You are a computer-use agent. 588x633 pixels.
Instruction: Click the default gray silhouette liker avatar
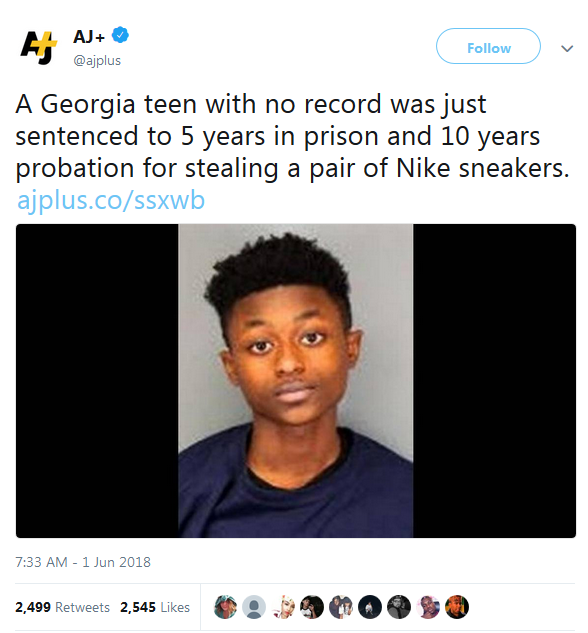pyautogui.click(x=254, y=607)
